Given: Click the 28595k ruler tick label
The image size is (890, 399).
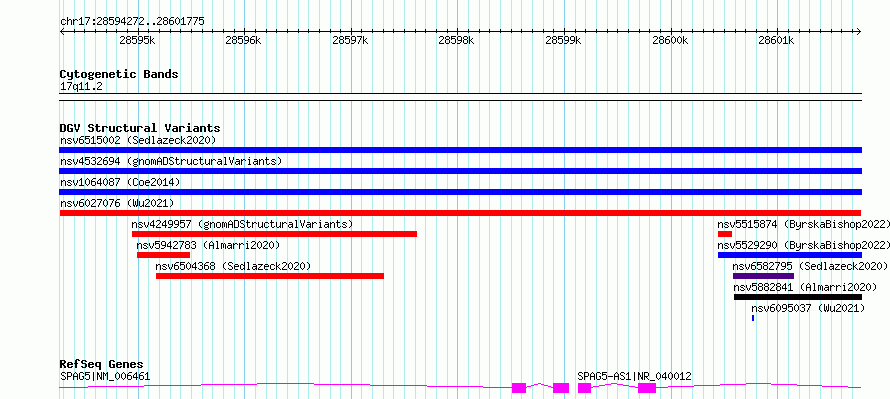Looking at the screenshot, I should (138, 40).
